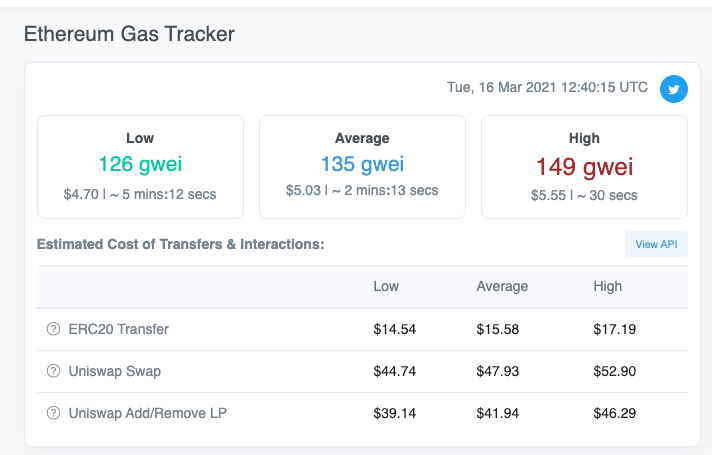The width and height of the screenshot is (712, 455).
Task: Open the help icon beside Uniswap Swap
Action: (x=54, y=371)
